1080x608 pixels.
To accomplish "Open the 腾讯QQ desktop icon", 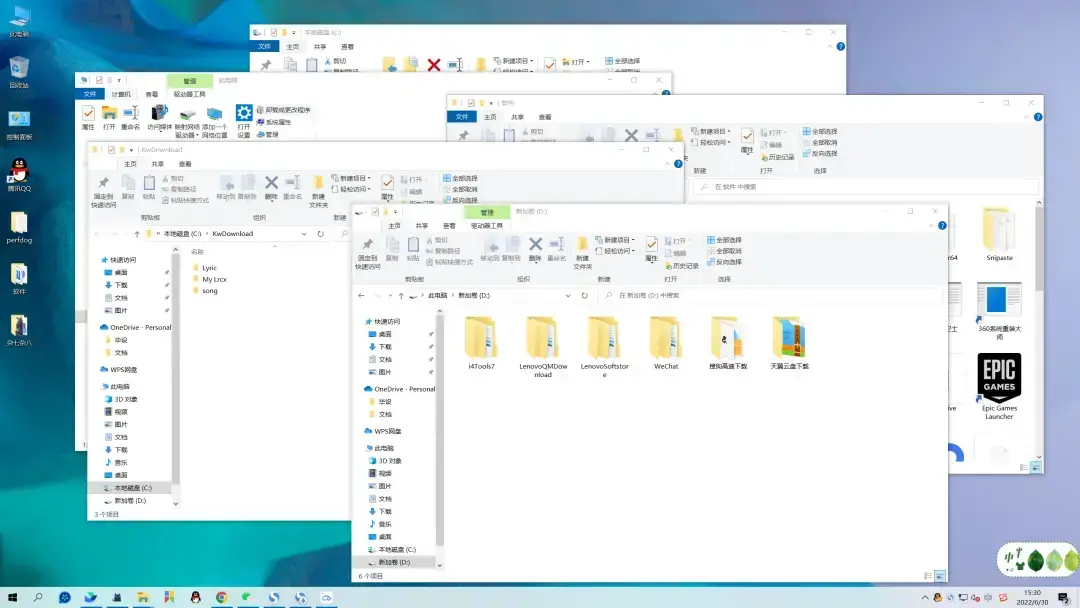I will coord(19,170).
